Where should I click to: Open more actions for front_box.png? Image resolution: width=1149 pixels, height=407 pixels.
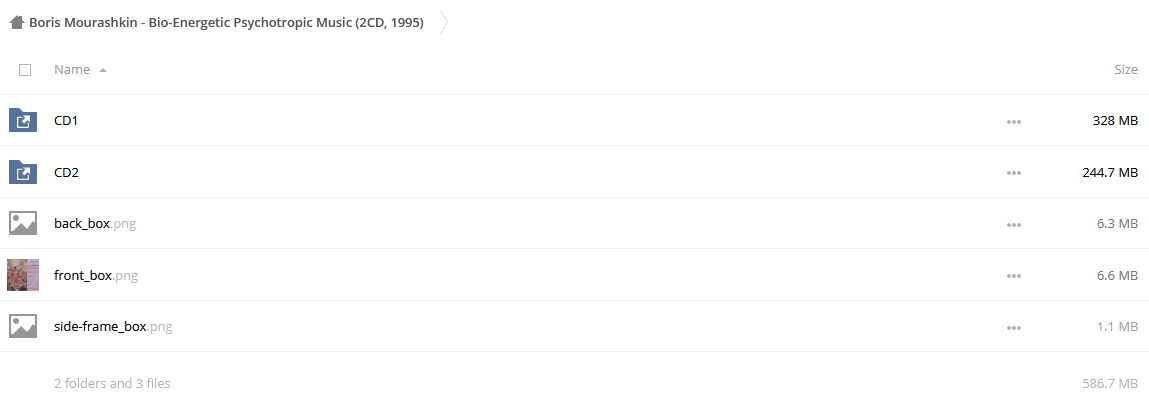1014,276
